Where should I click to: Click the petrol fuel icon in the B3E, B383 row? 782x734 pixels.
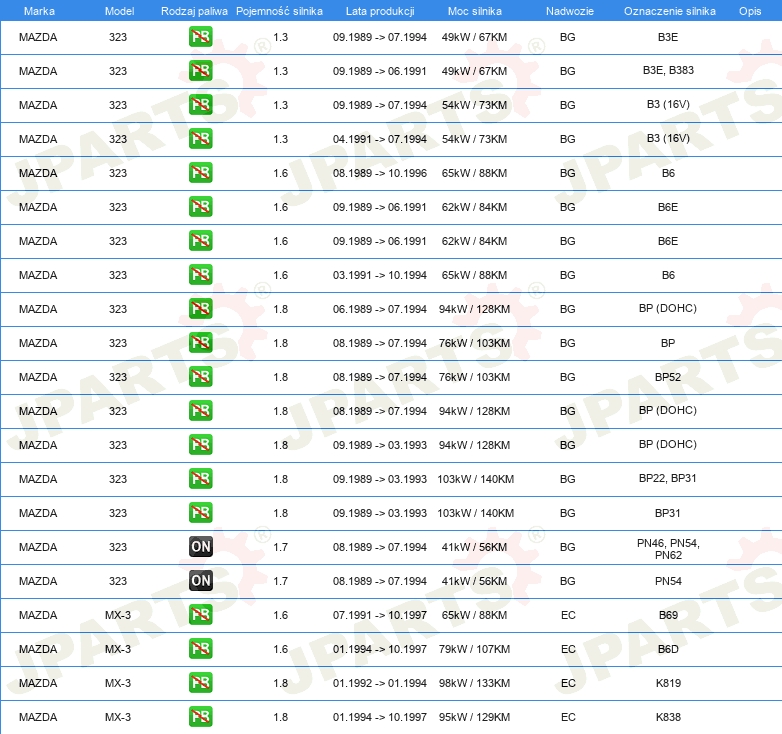(x=200, y=71)
